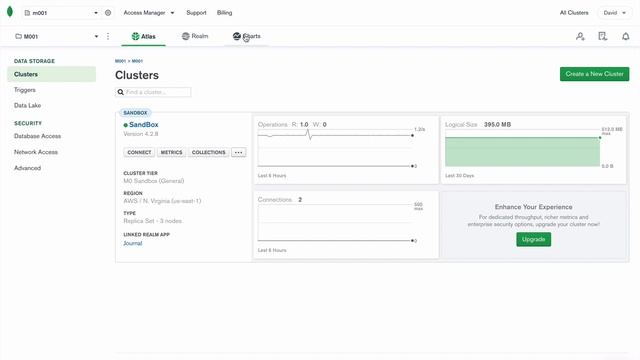Select Clusters in the sidebar
Image resolution: width=640 pixels, height=360 pixels.
(x=51, y=74)
